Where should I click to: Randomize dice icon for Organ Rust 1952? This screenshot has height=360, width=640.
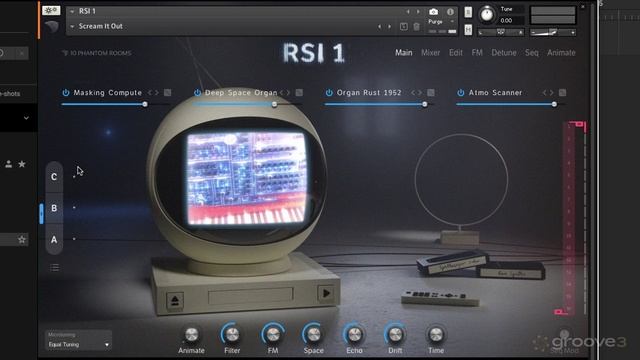(431, 93)
